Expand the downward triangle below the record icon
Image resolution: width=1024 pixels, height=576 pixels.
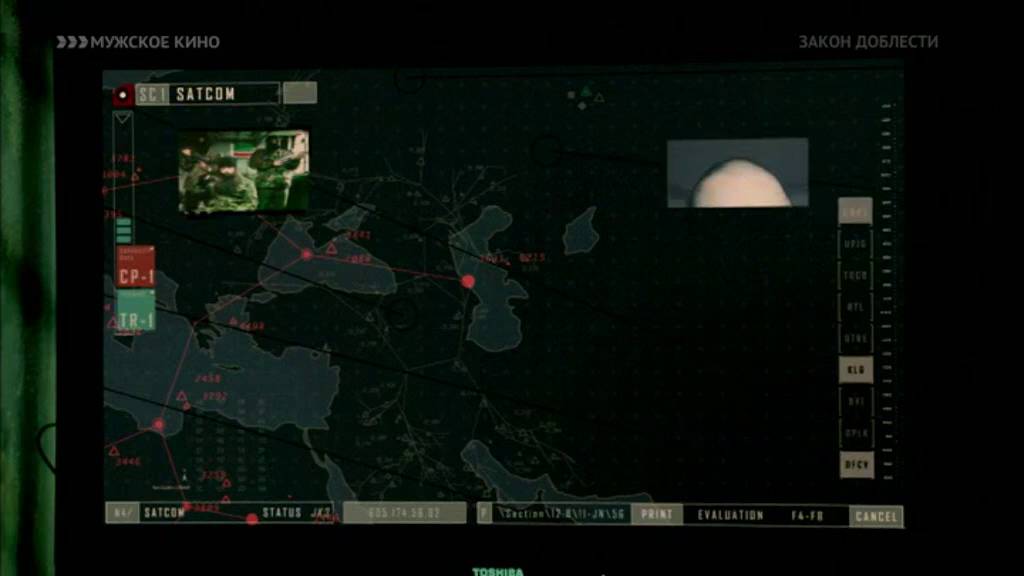tap(123, 118)
